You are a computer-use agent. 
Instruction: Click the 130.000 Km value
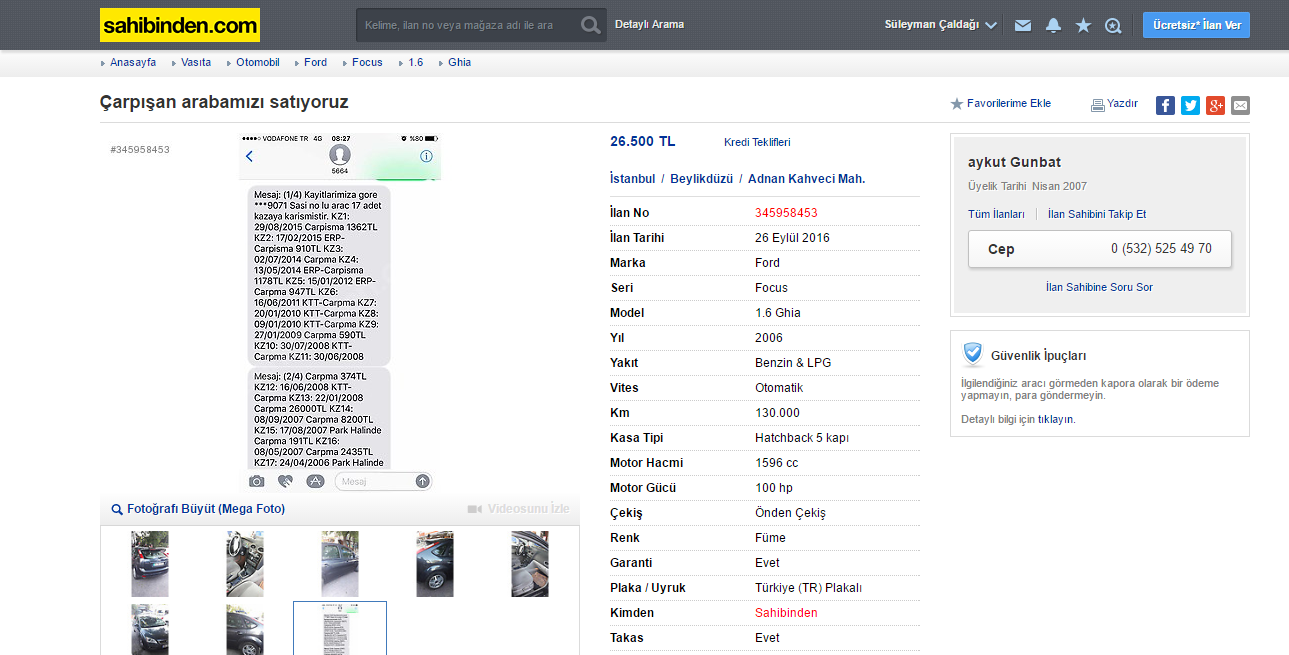[x=777, y=413]
